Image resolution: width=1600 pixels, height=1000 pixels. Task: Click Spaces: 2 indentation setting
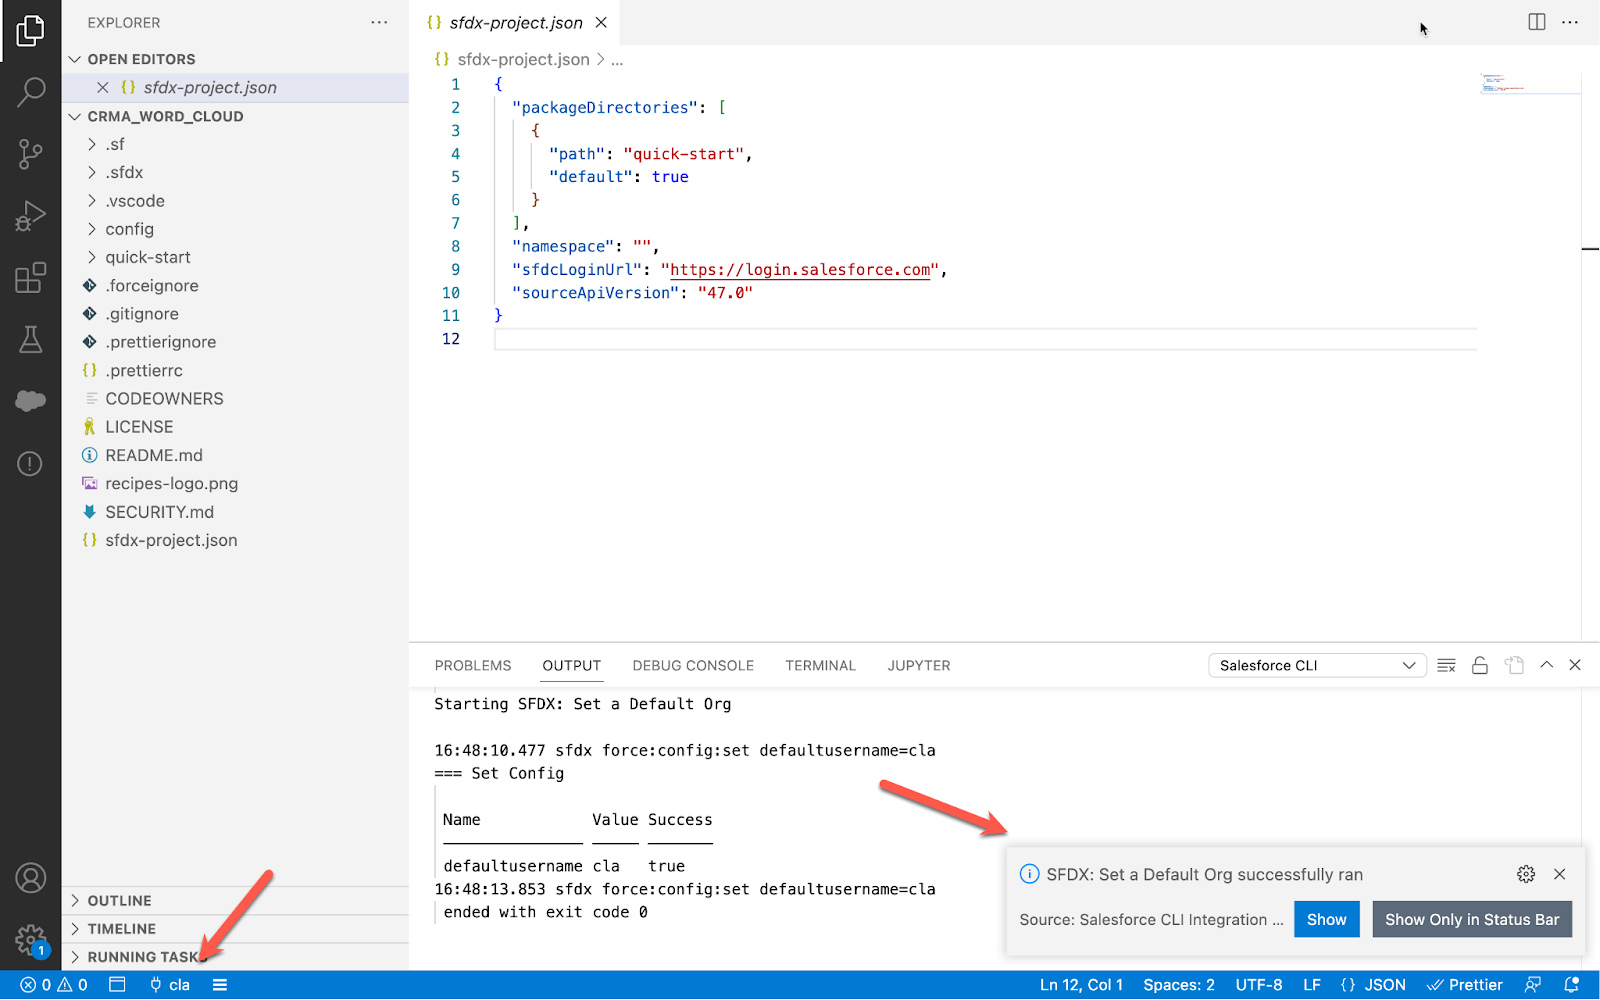[x=1179, y=985]
